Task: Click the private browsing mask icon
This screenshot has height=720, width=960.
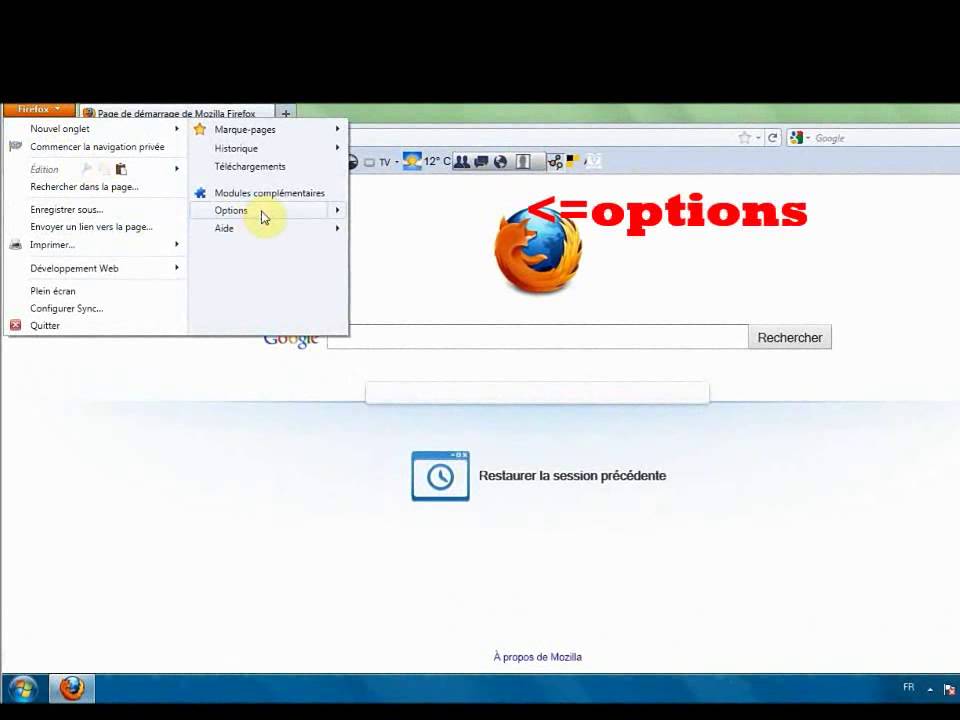Action: point(16,146)
